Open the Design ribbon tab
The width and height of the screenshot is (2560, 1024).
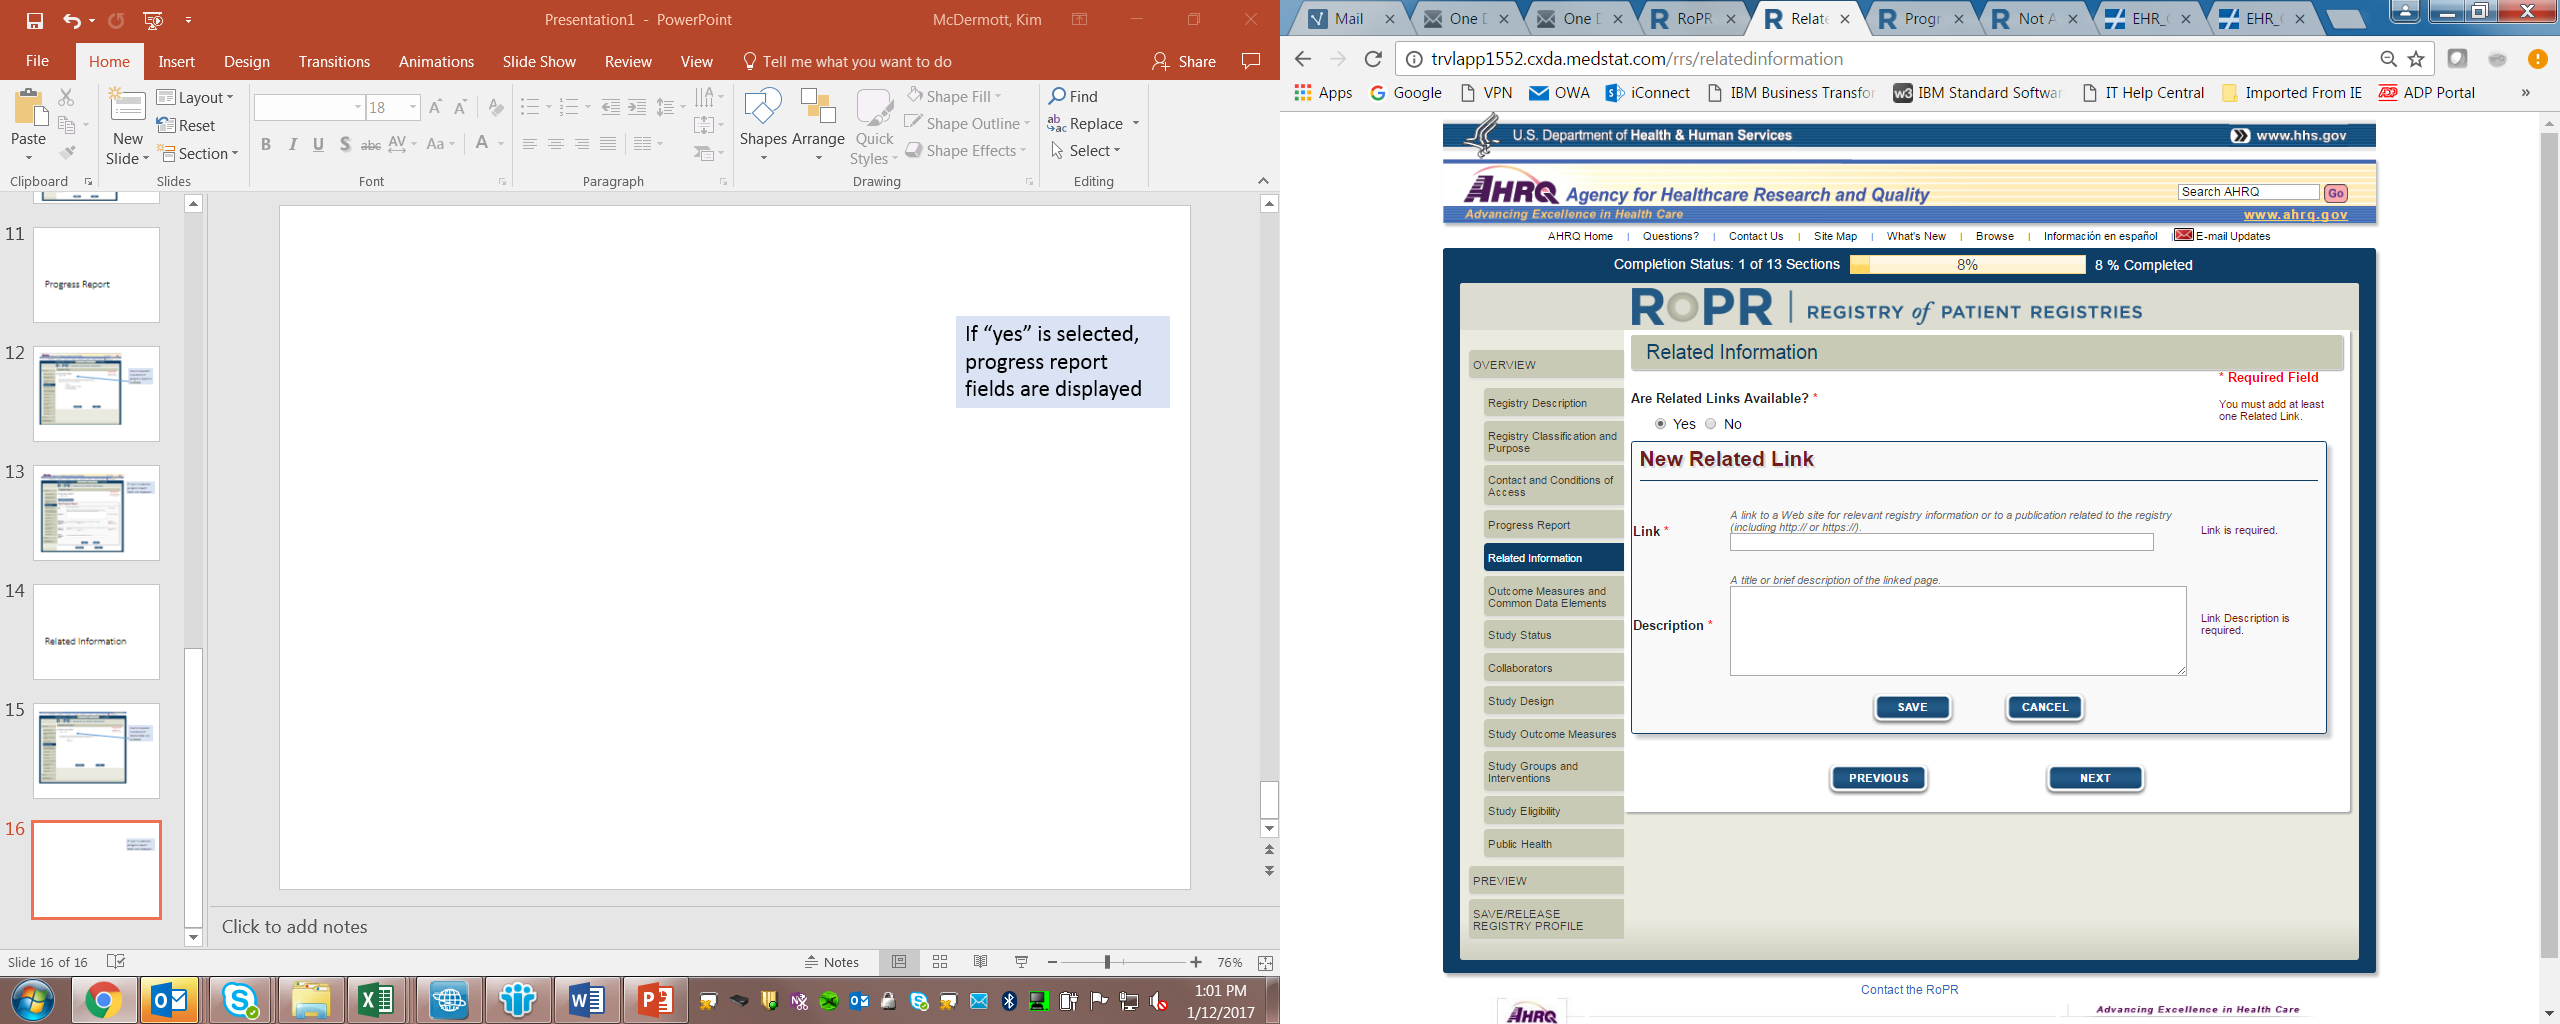click(247, 62)
